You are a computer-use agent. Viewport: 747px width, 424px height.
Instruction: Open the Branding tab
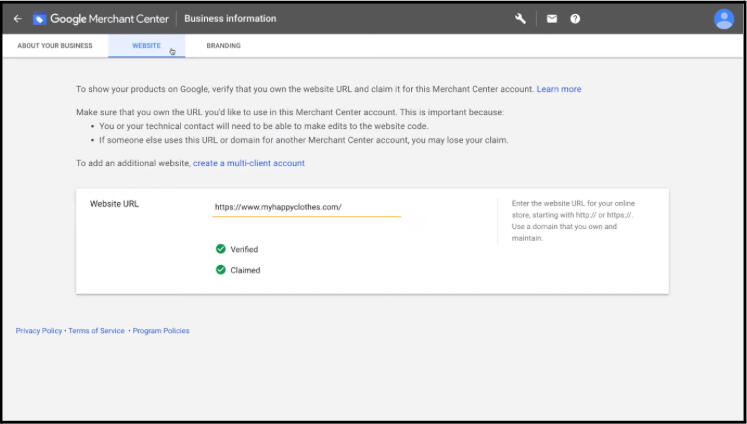click(x=223, y=46)
